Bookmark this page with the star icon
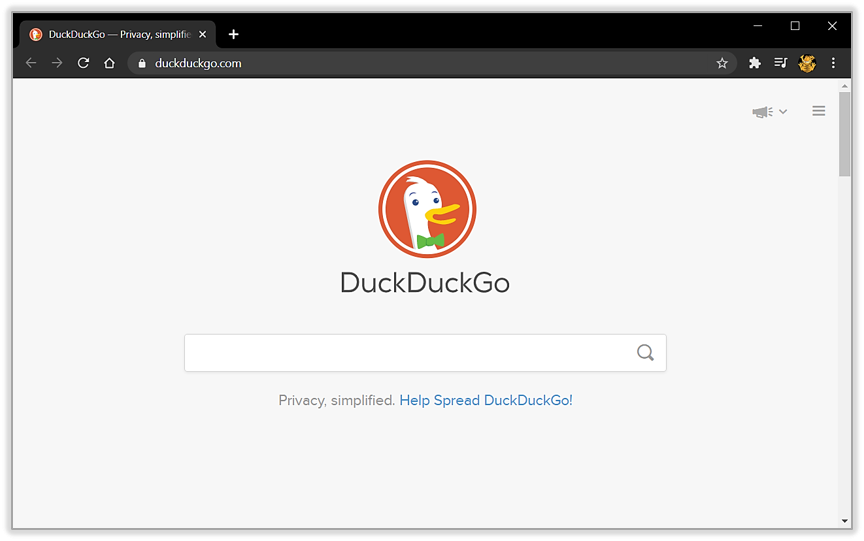The image size is (864, 541). [x=722, y=63]
